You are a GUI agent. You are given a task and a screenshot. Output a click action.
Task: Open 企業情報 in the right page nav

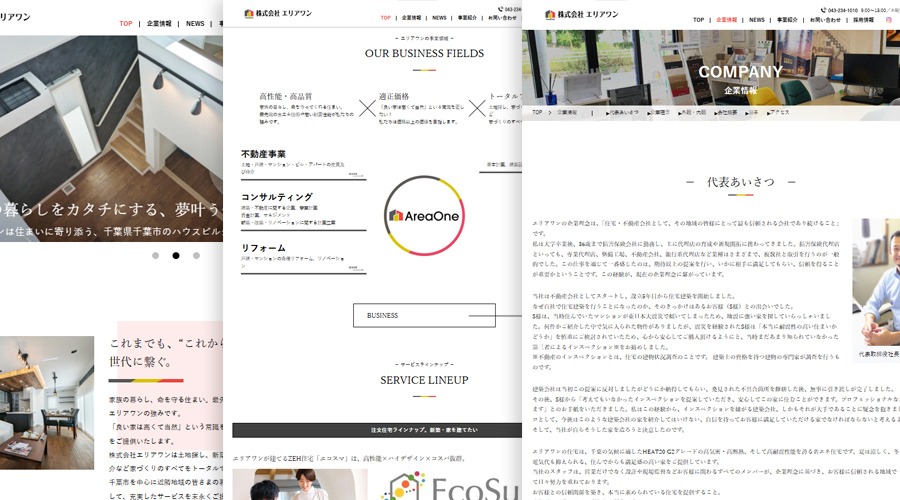coord(727,19)
